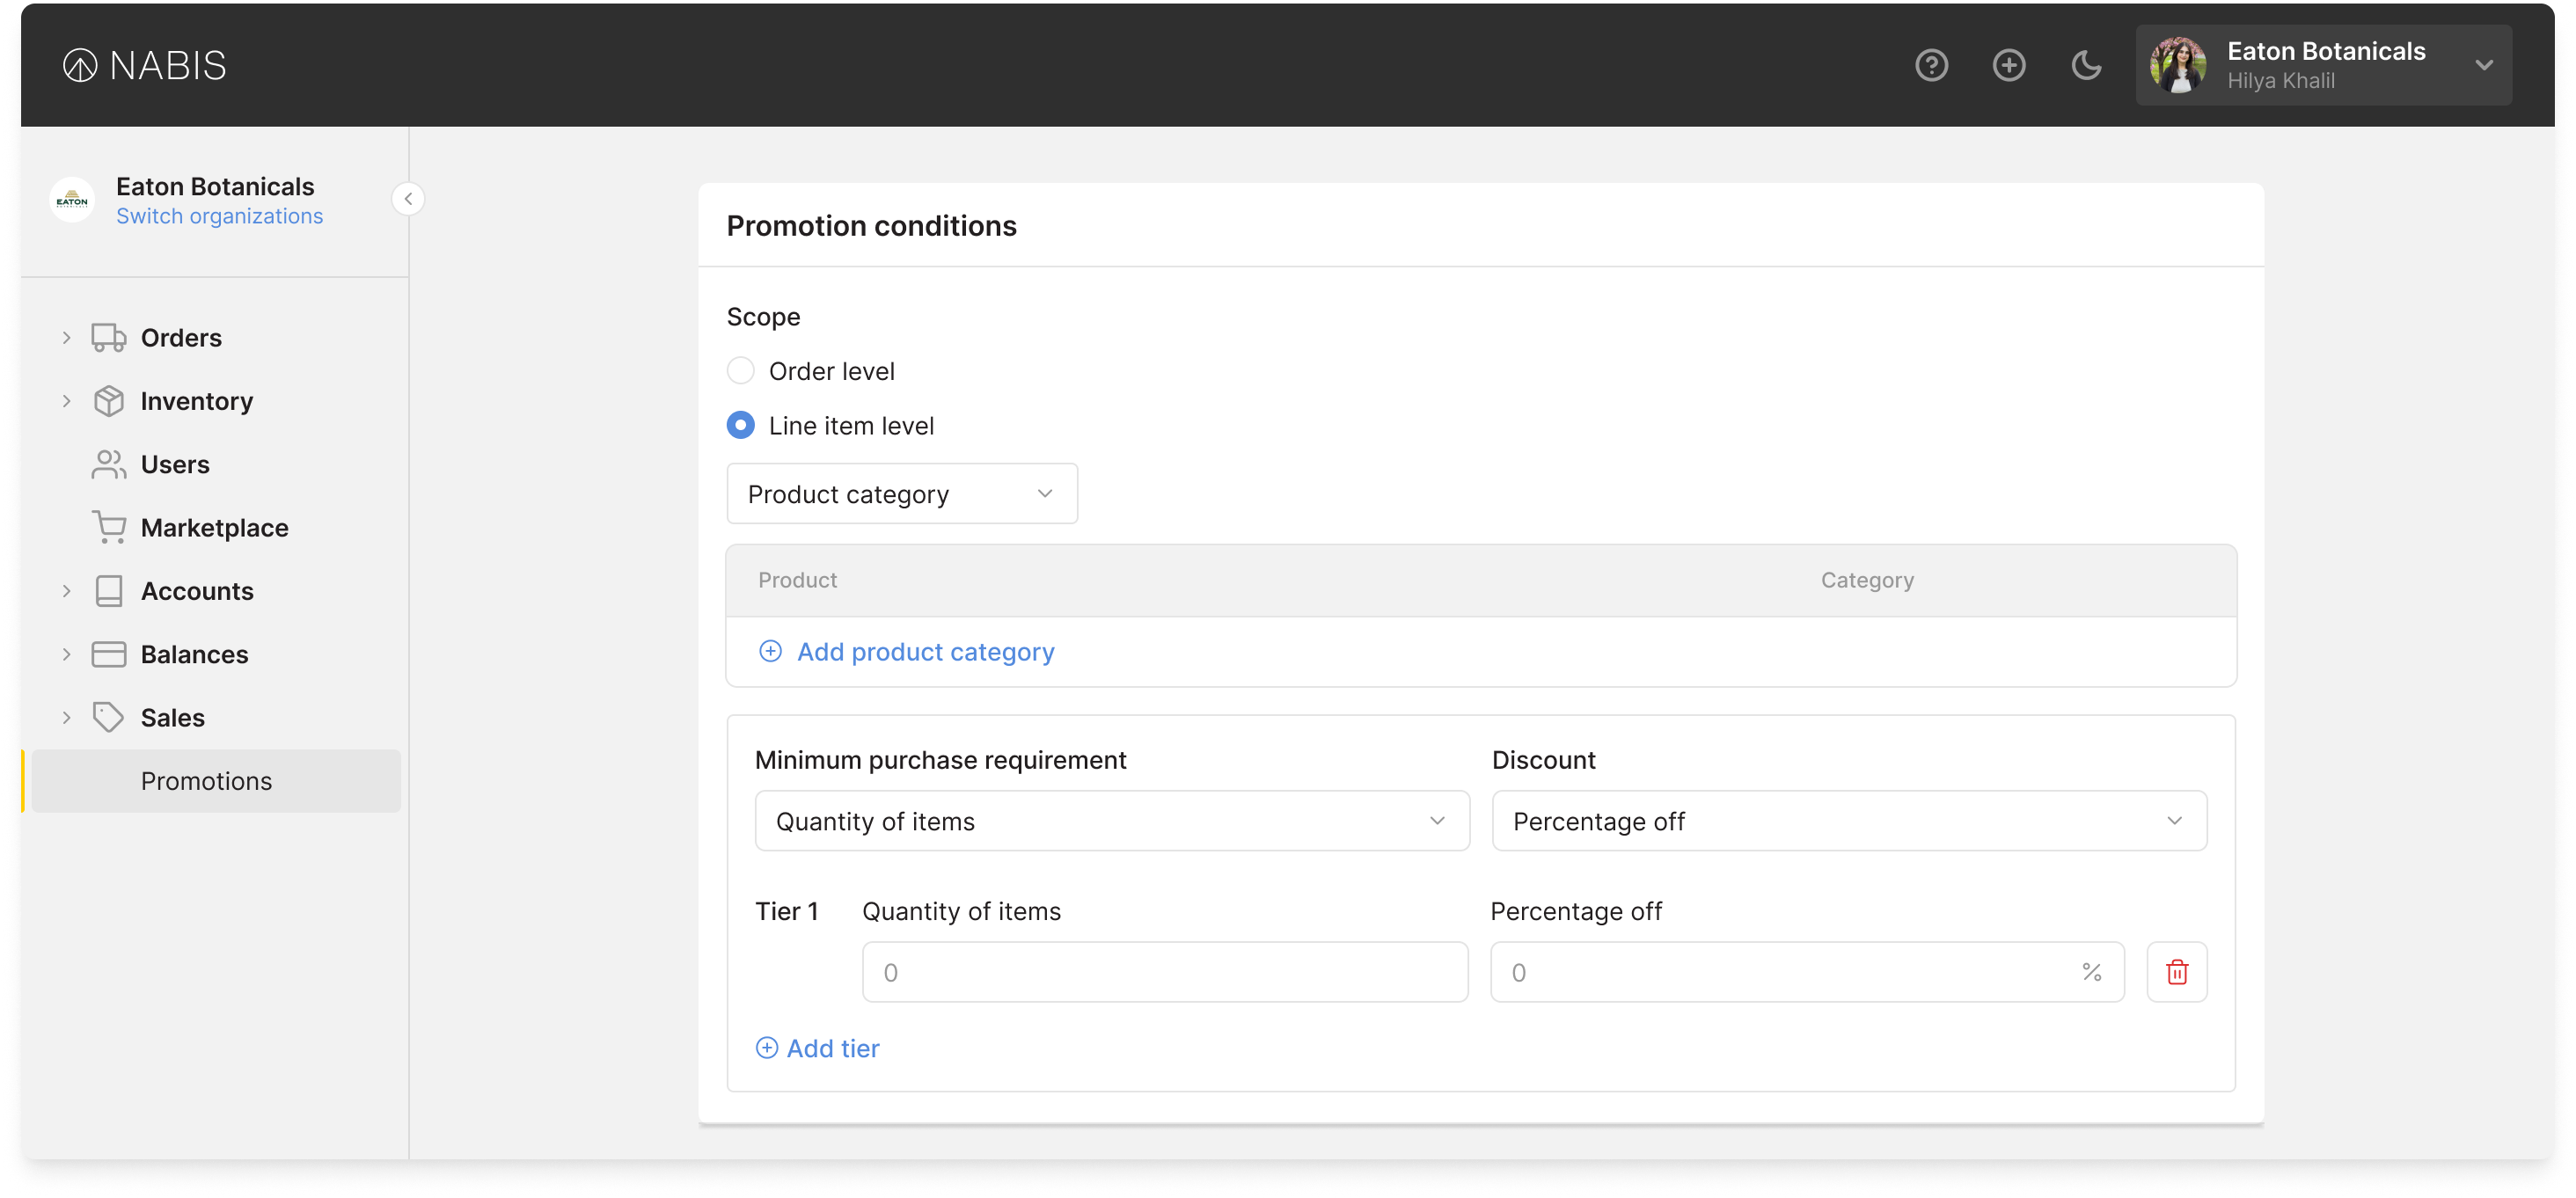Click Switch organizations link
Image resolution: width=2576 pixels, height=1198 pixels.
pyautogui.click(x=219, y=216)
